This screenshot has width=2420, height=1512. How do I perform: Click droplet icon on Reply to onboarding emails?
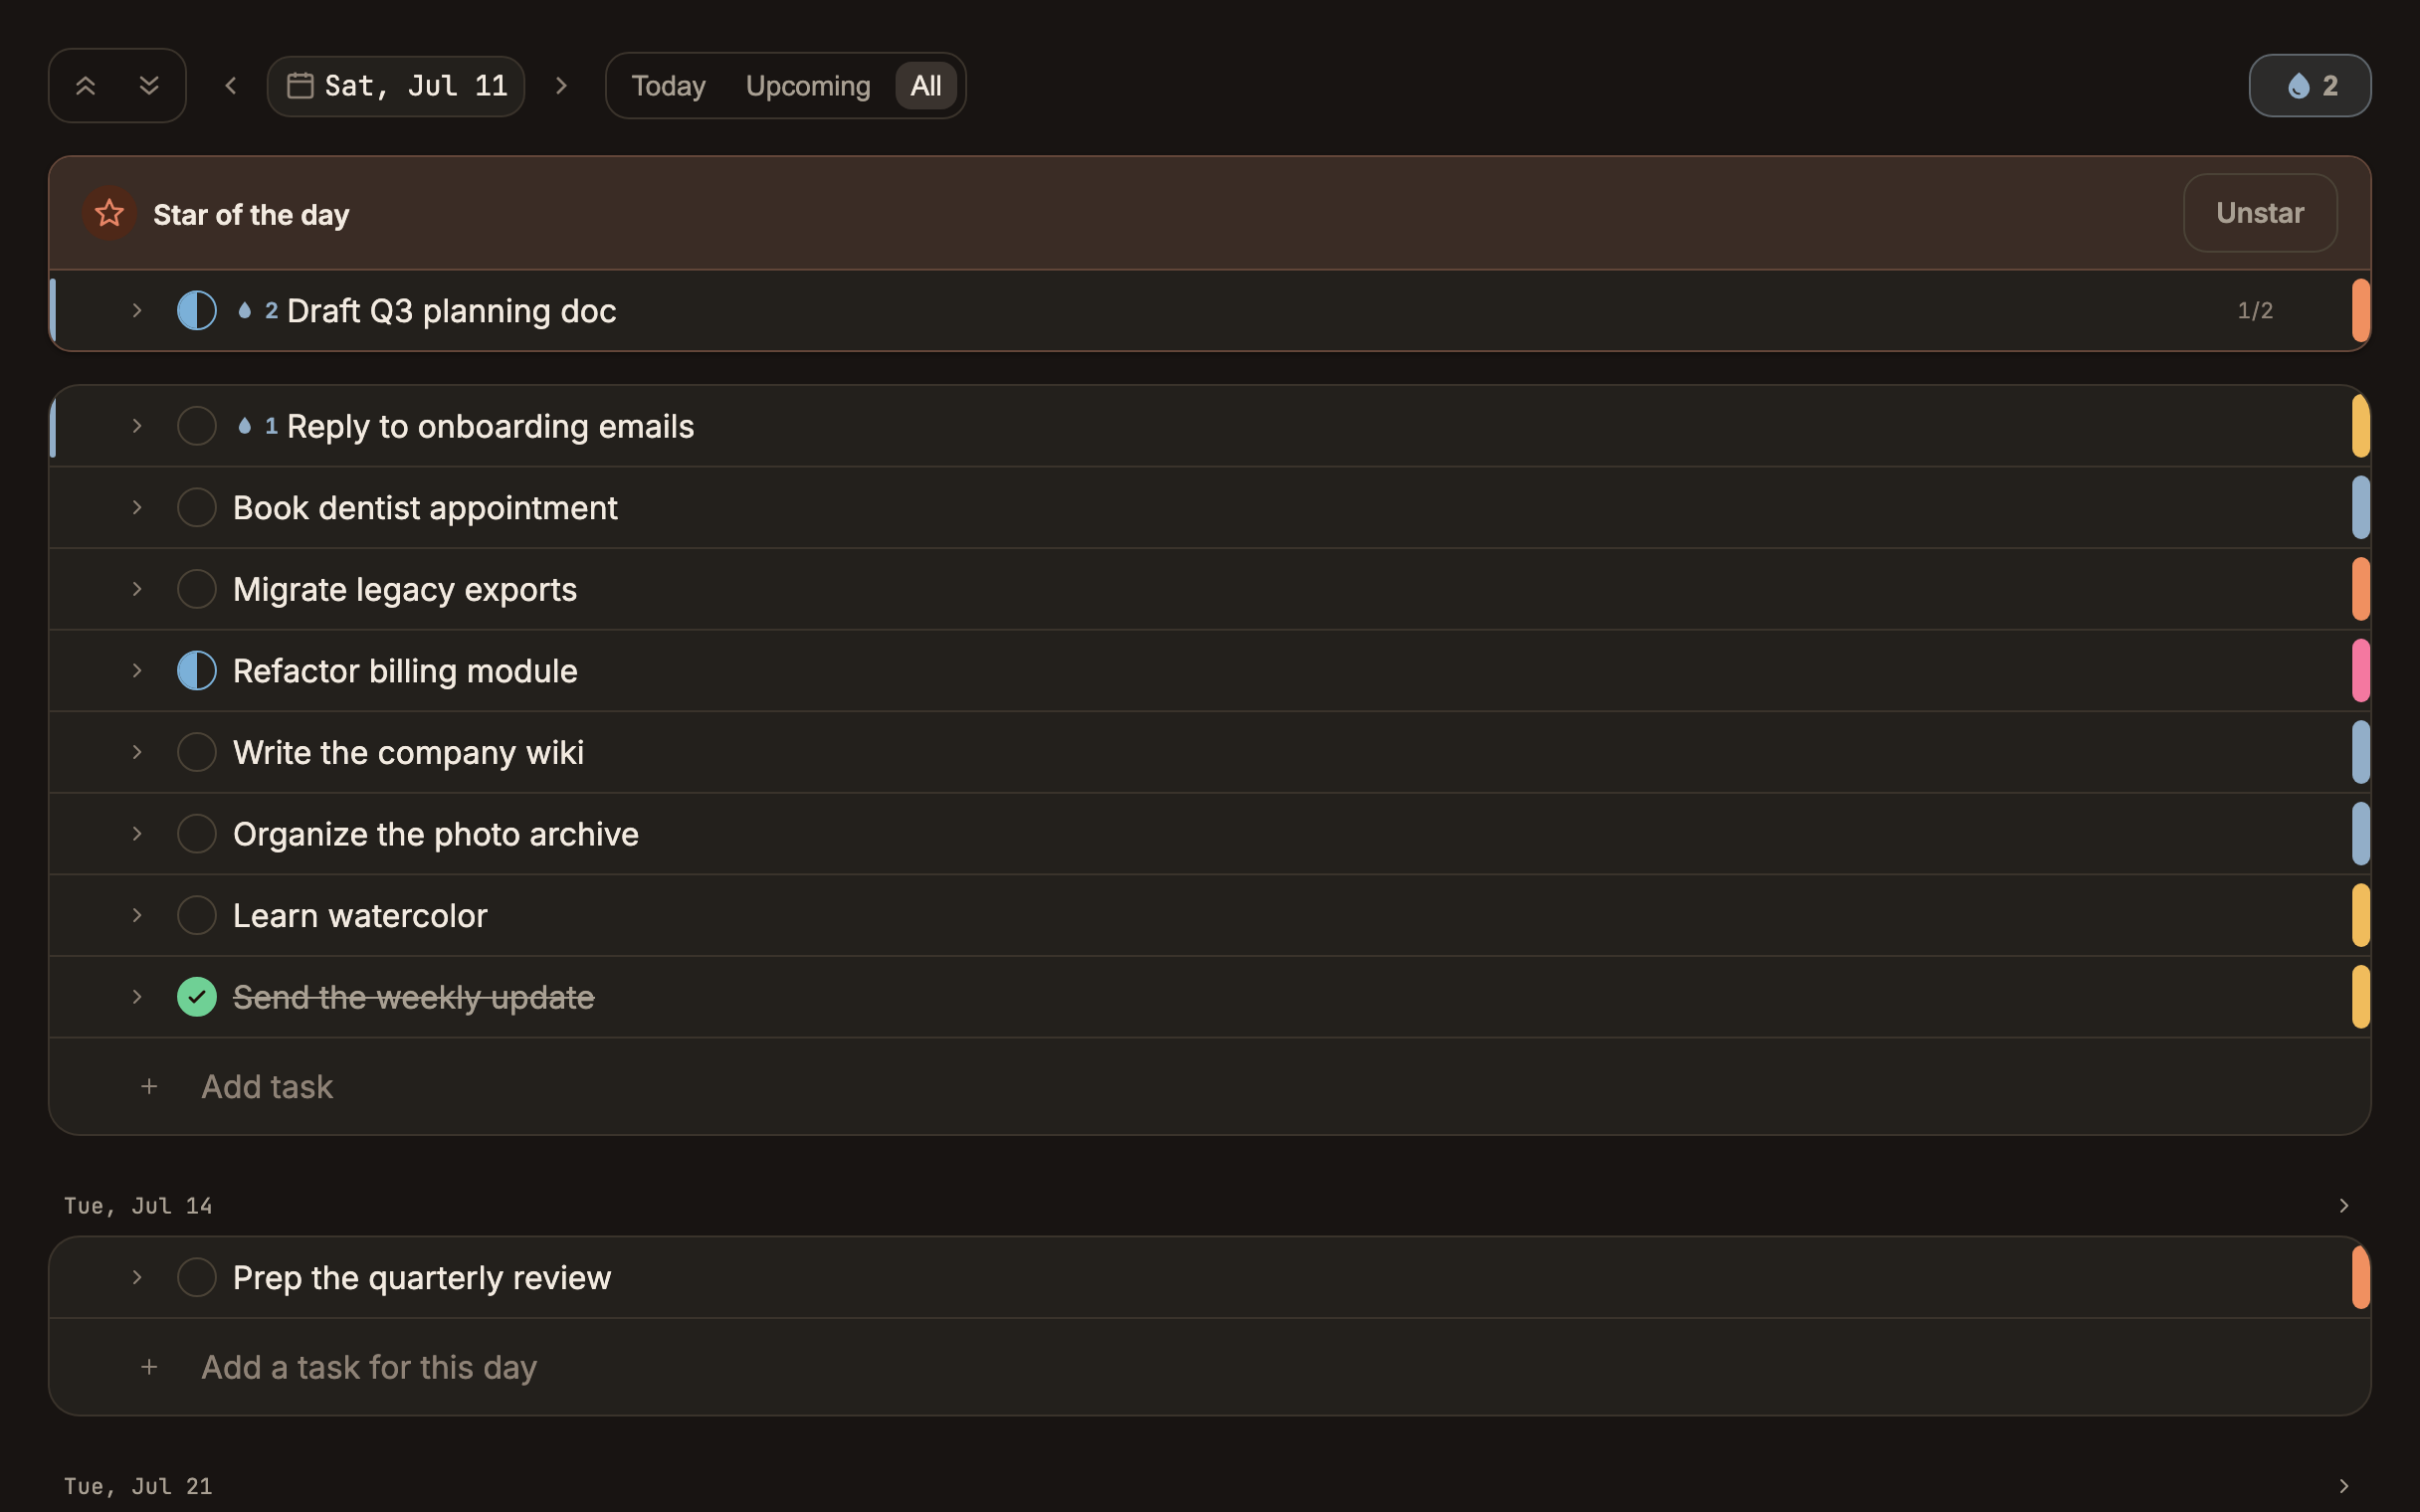click(245, 426)
